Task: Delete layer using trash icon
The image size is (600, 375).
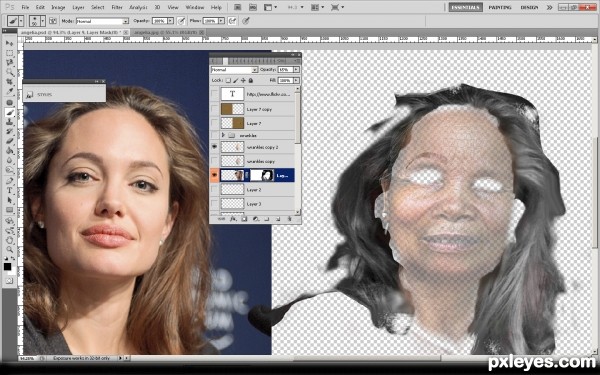Action: click(x=289, y=219)
